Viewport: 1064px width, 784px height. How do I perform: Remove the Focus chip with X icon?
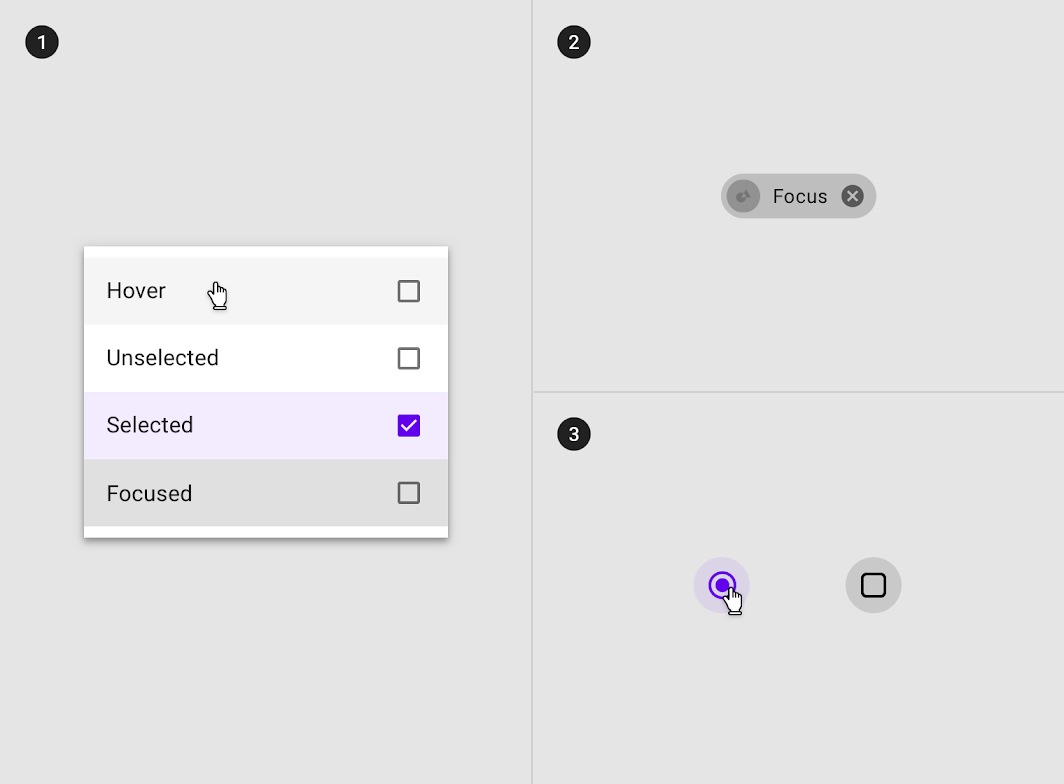coord(852,196)
